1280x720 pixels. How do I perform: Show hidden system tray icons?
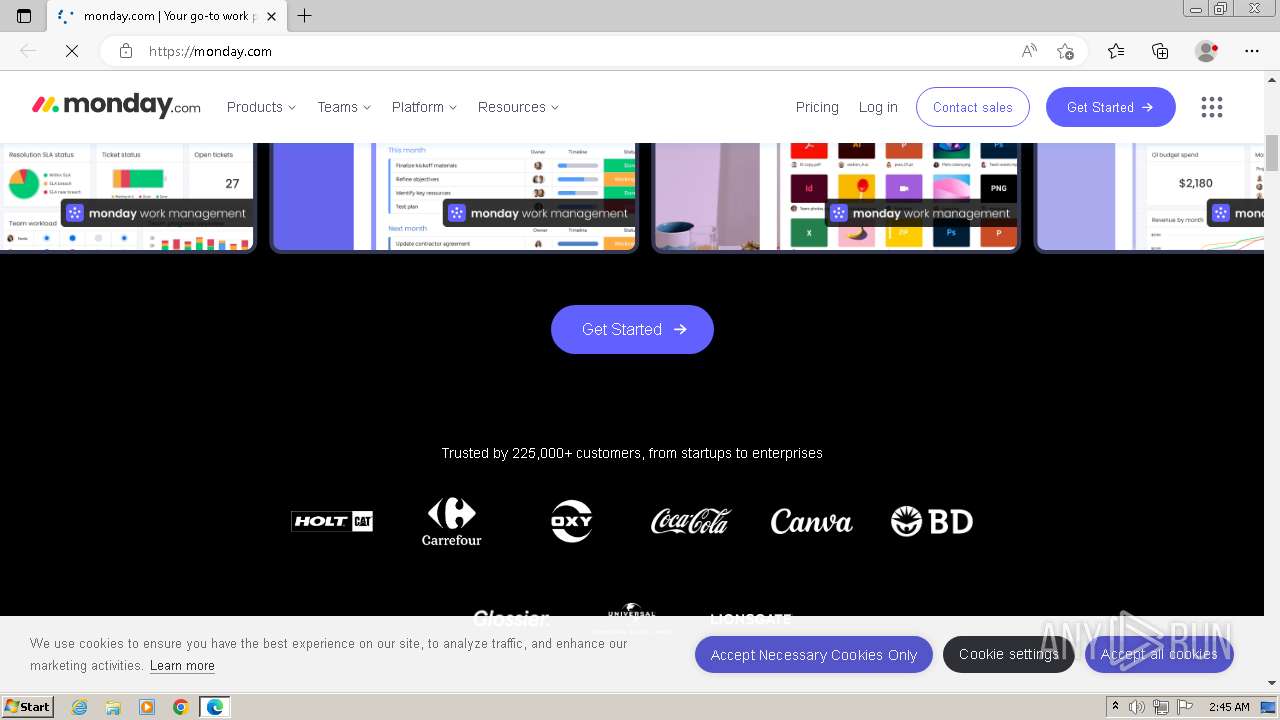click(1115, 707)
